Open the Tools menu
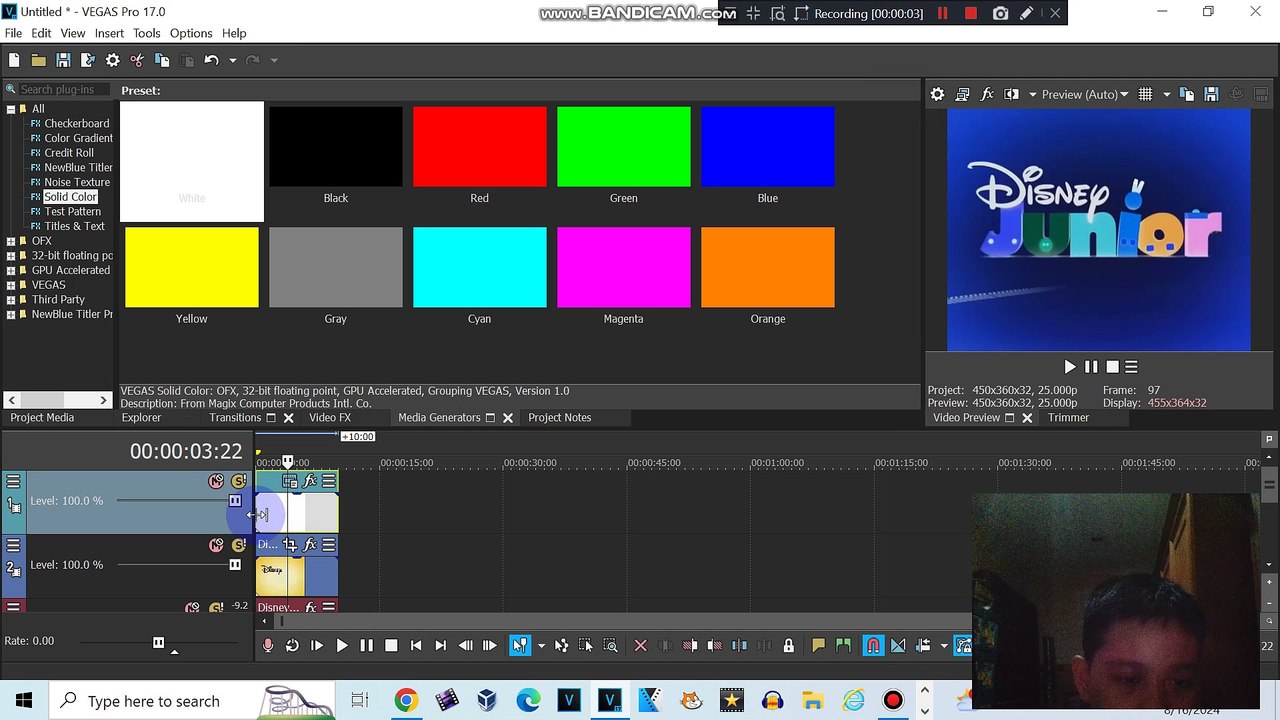The width and height of the screenshot is (1280, 720). (x=146, y=33)
